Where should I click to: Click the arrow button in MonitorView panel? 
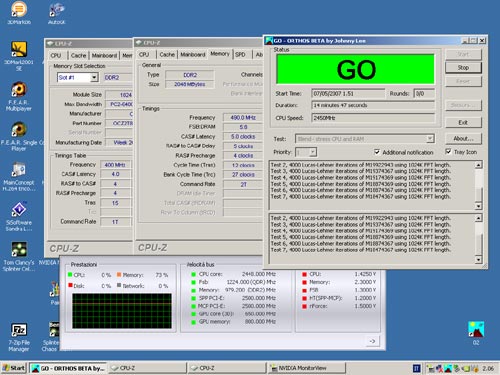click(x=372, y=341)
